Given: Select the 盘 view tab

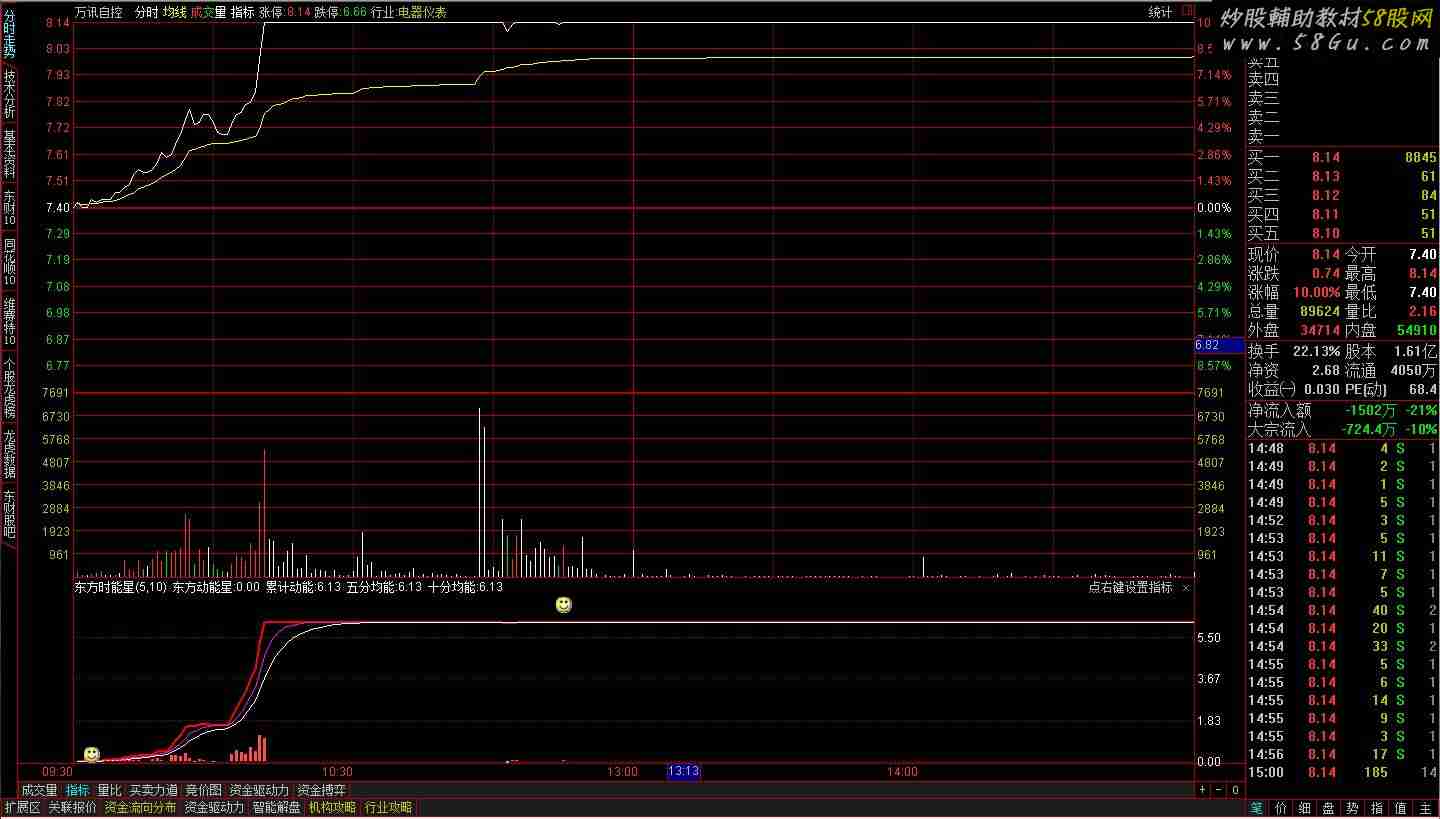Looking at the screenshot, I should [1330, 808].
